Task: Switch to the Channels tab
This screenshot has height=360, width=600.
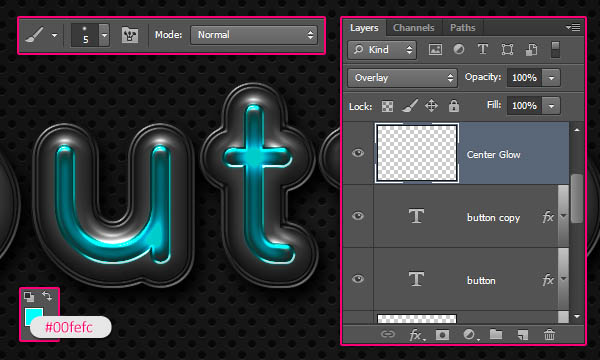Action: click(414, 28)
